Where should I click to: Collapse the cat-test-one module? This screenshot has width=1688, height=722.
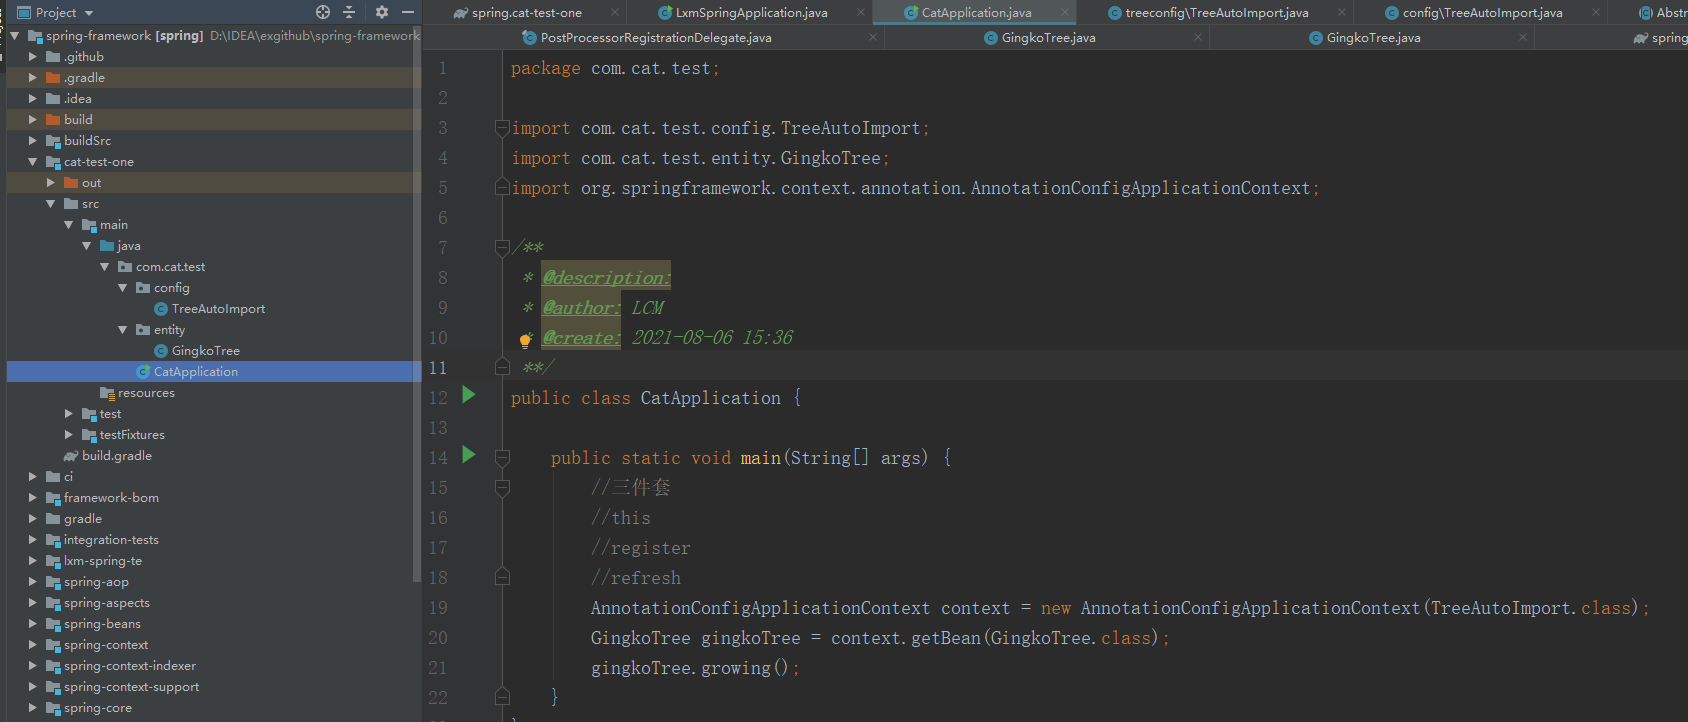[x=33, y=162]
